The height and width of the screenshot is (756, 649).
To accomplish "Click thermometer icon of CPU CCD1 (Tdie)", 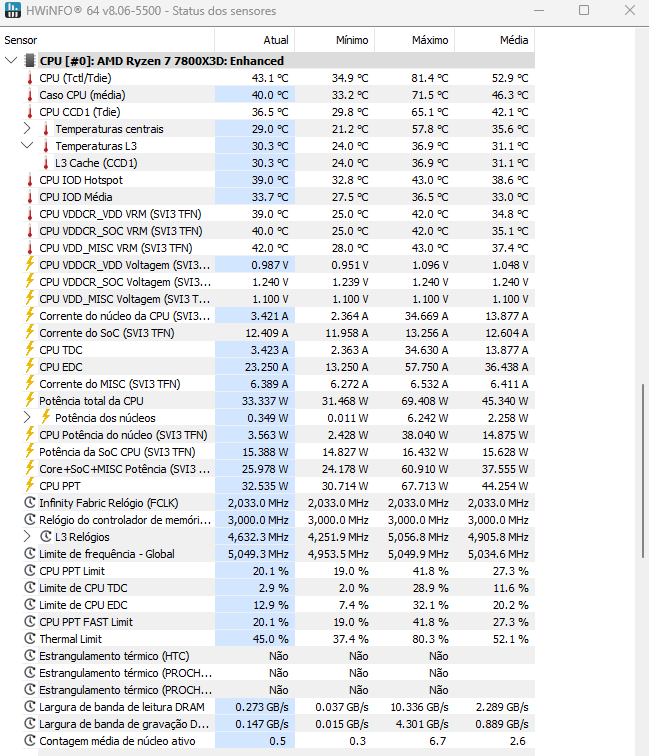I will [30, 112].
